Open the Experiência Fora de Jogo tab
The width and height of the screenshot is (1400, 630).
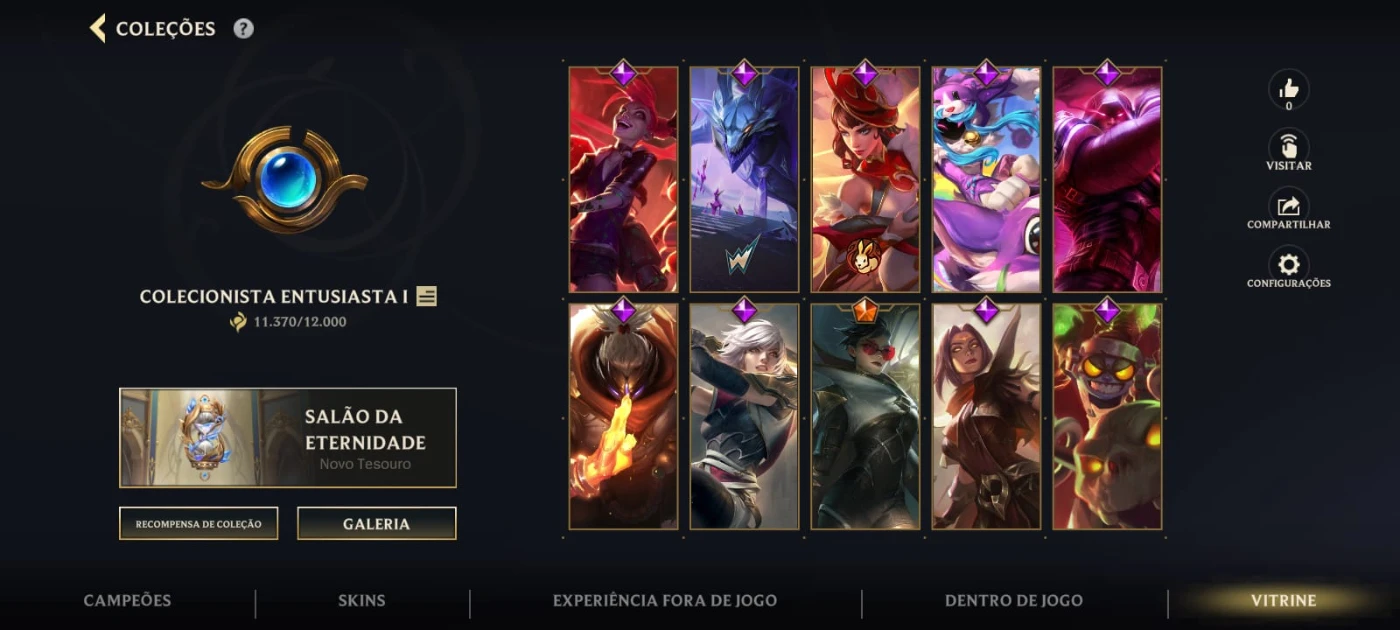click(665, 601)
